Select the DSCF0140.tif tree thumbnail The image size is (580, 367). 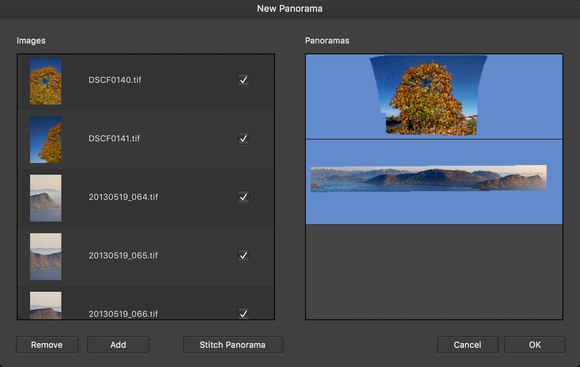pyautogui.click(x=45, y=81)
